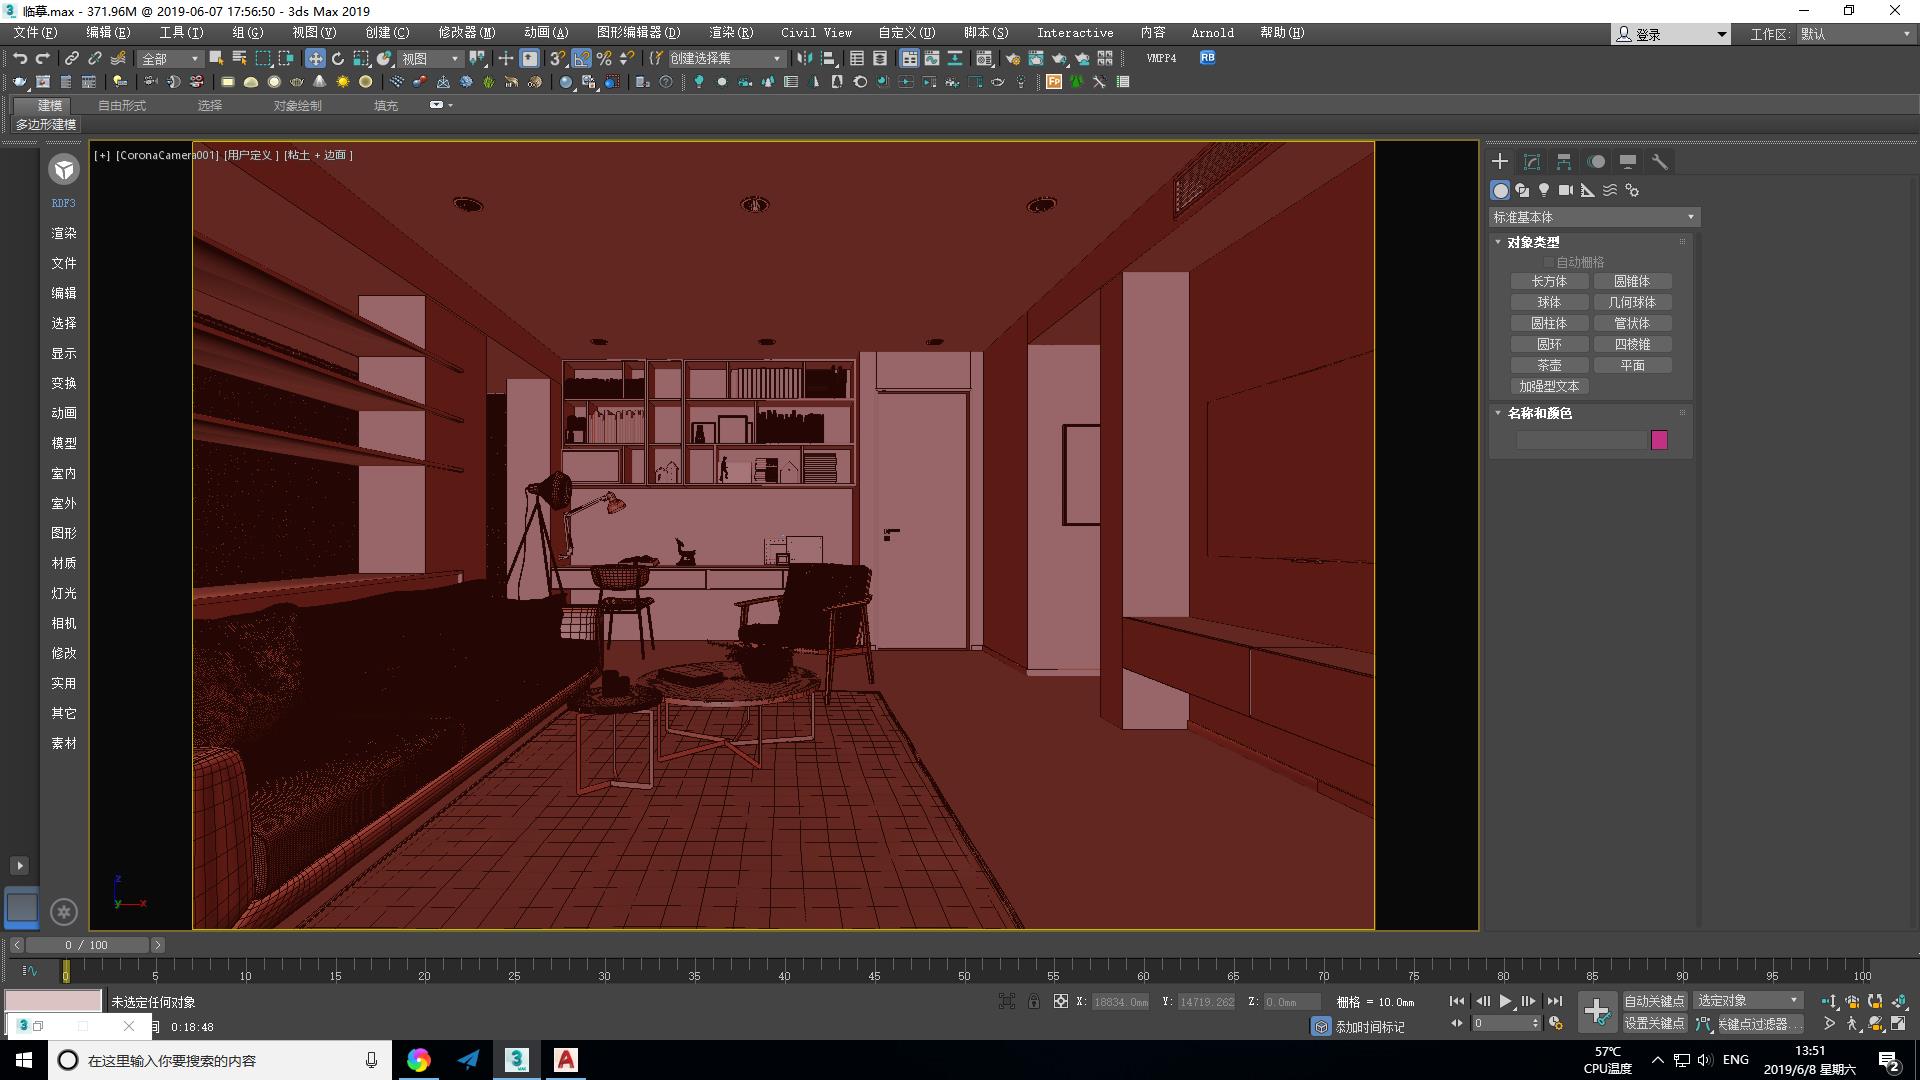Click the object name input field
The height and width of the screenshot is (1080, 1920).
[1580, 440]
